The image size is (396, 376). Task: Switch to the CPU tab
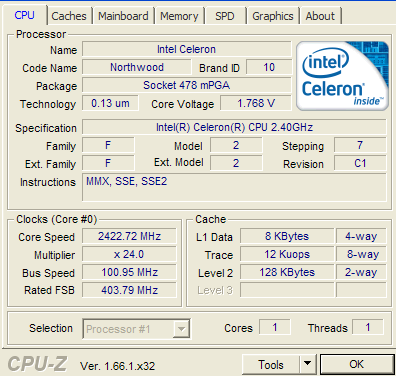coord(24,15)
